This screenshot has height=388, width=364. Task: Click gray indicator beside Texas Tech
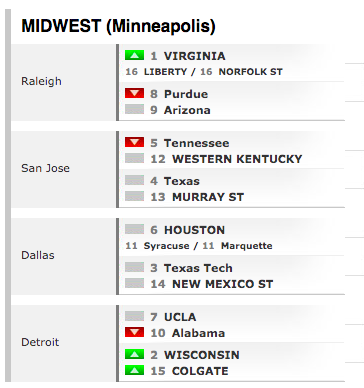point(134,267)
